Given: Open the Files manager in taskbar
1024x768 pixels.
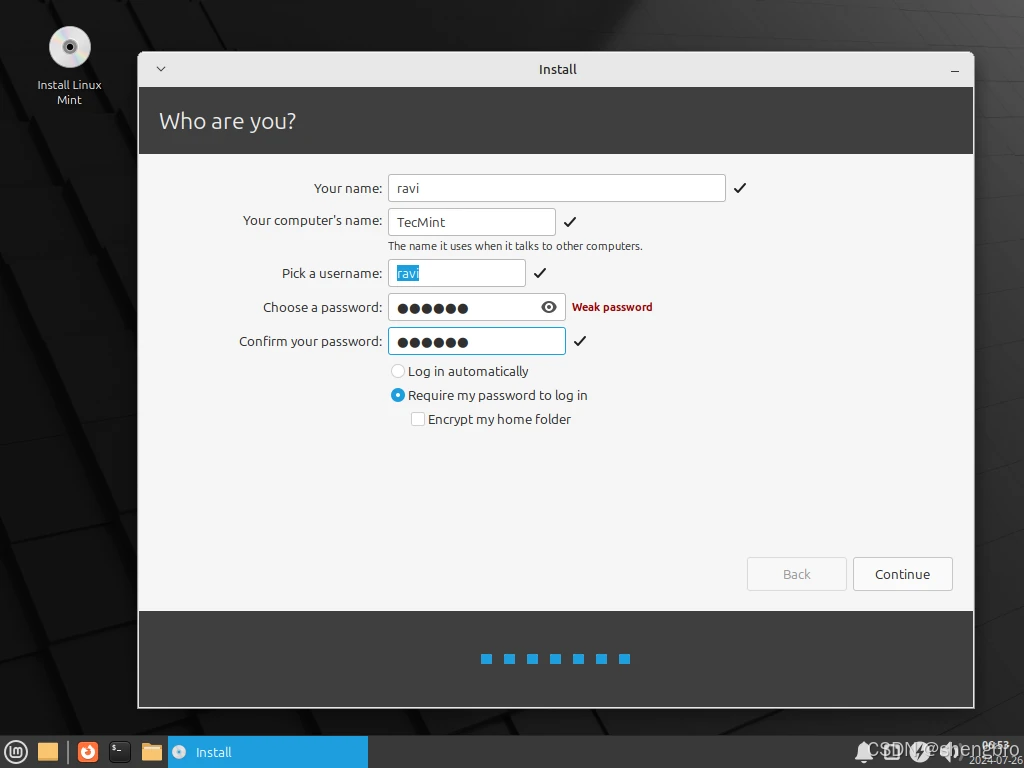Looking at the screenshot, I should coord(152,752).
